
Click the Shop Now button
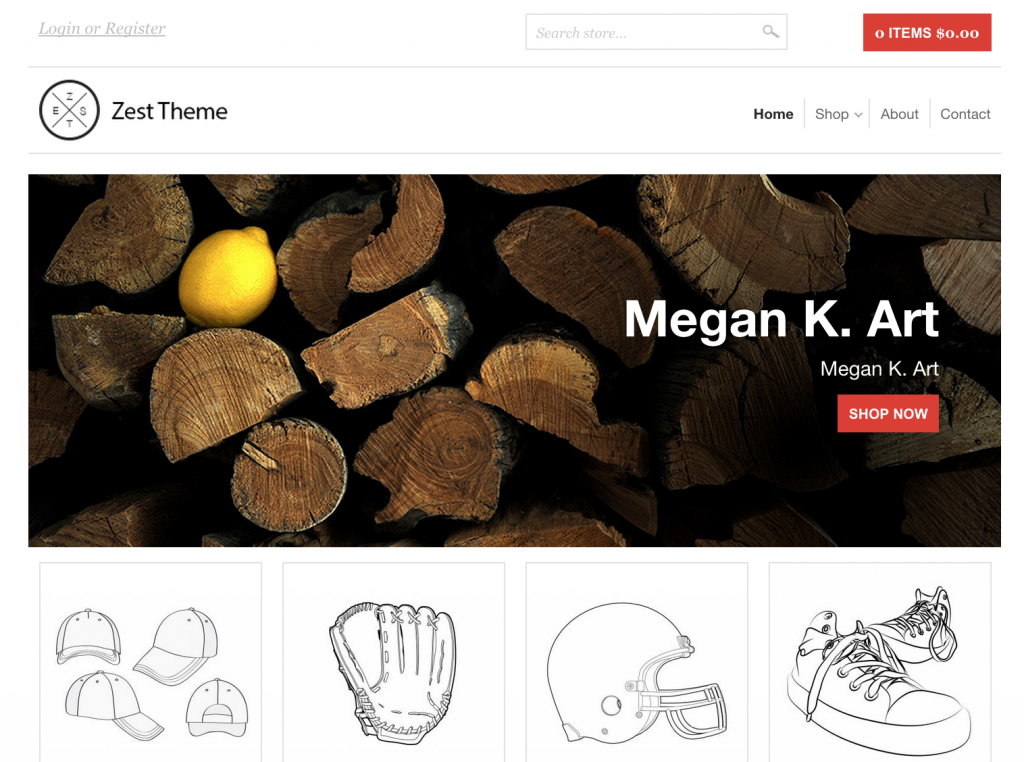(x=888, y=413)
